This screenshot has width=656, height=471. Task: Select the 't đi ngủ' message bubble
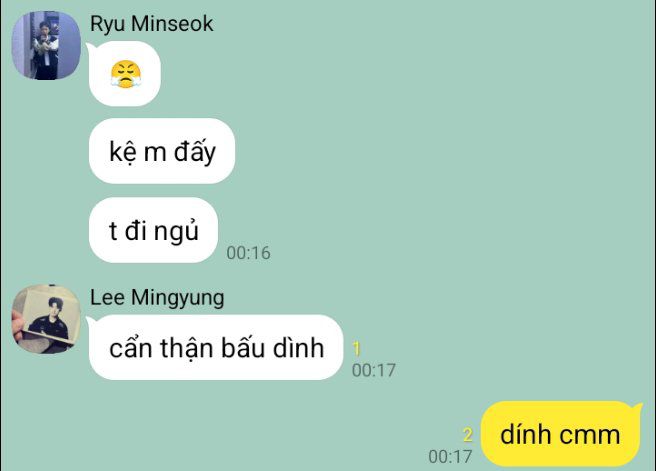coord(154,230)
